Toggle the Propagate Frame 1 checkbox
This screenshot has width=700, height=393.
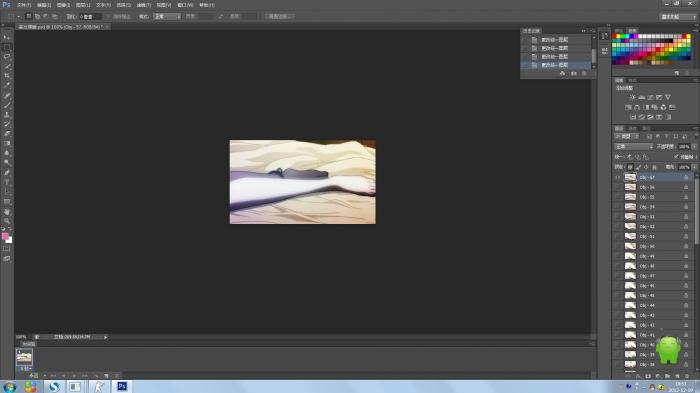(676, 157)
